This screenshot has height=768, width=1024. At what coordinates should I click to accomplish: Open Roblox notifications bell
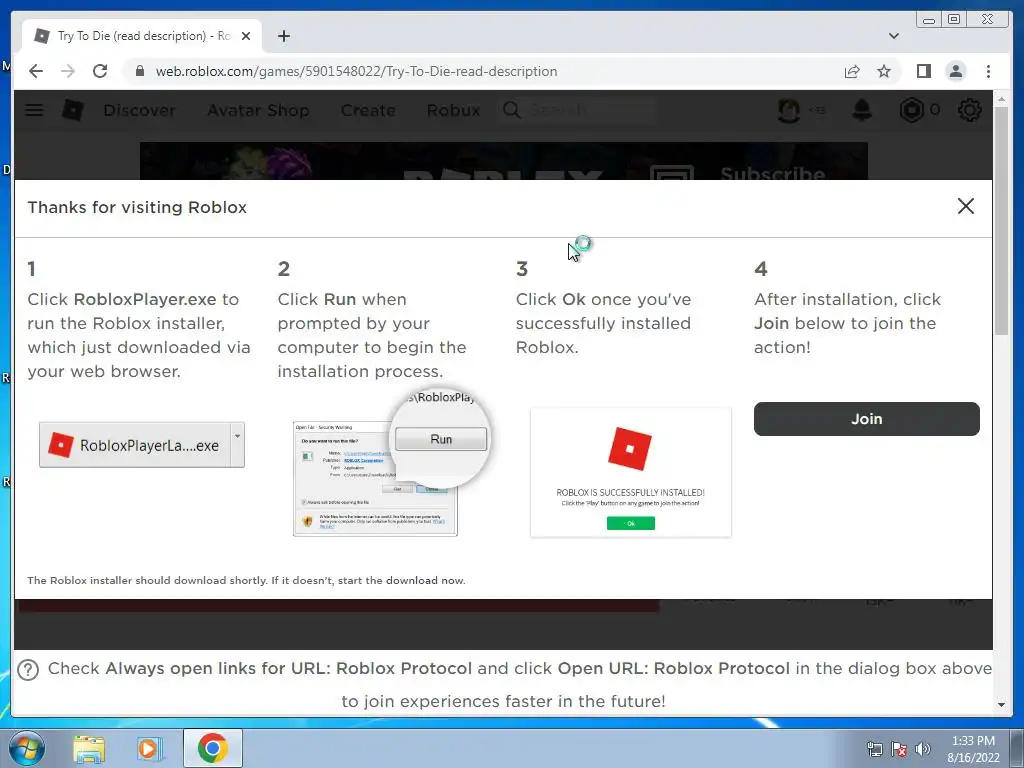[x=862, y=110]
